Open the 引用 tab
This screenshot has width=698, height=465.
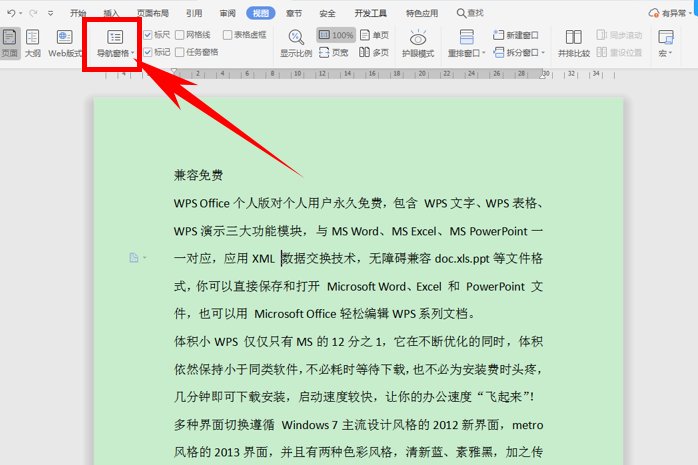coord(194,13)
